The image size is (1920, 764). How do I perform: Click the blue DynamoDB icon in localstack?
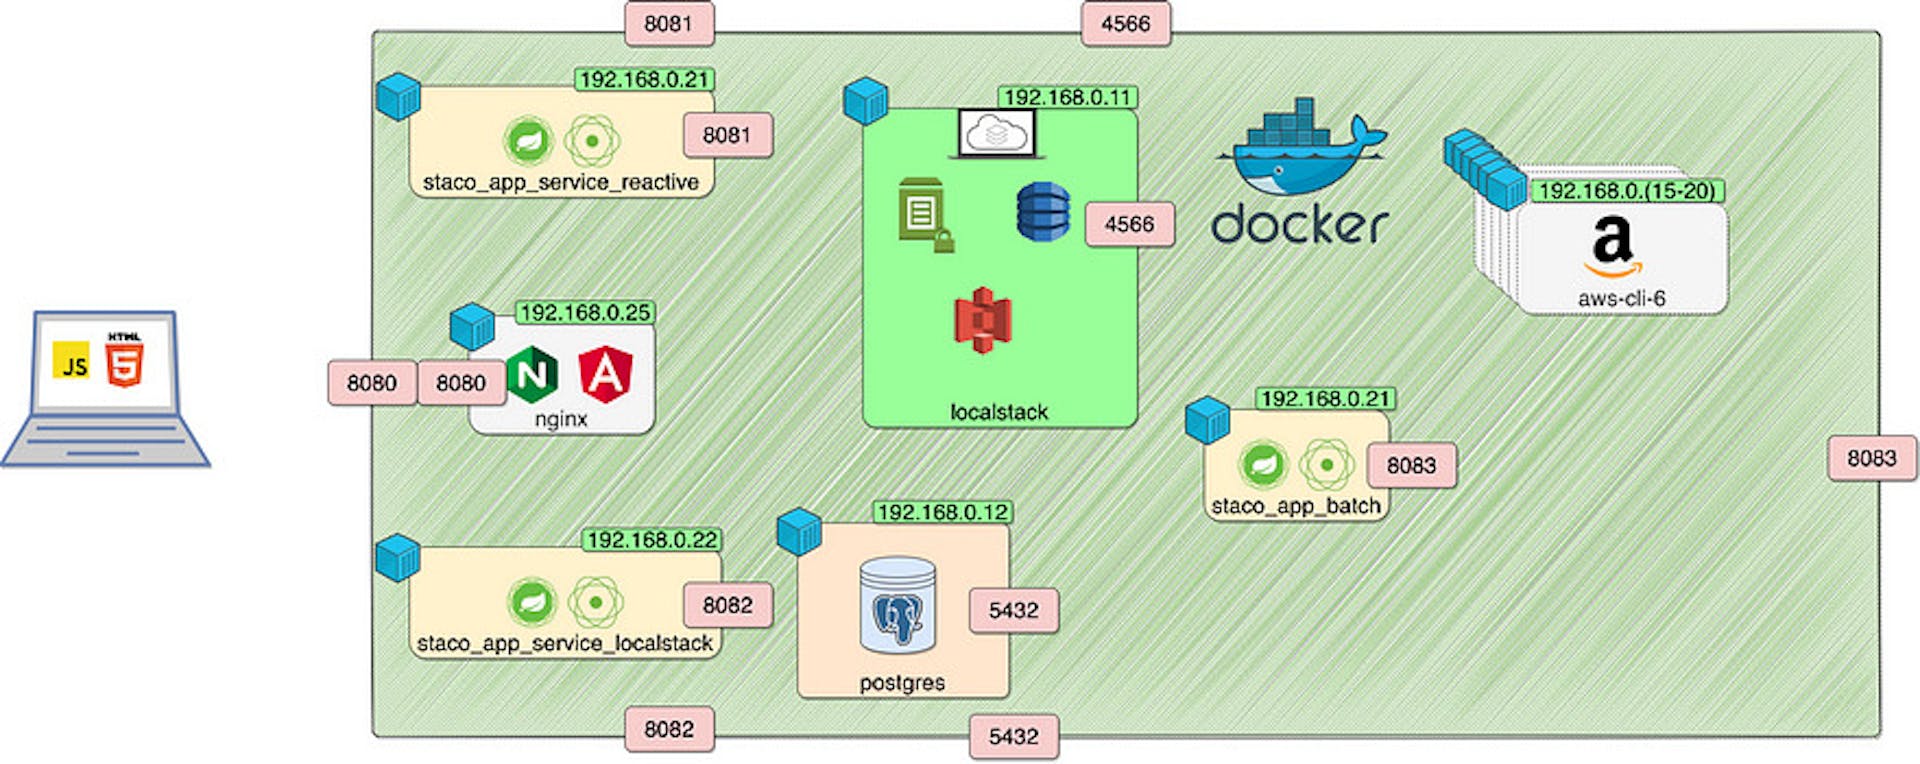tap(1043, 212)
